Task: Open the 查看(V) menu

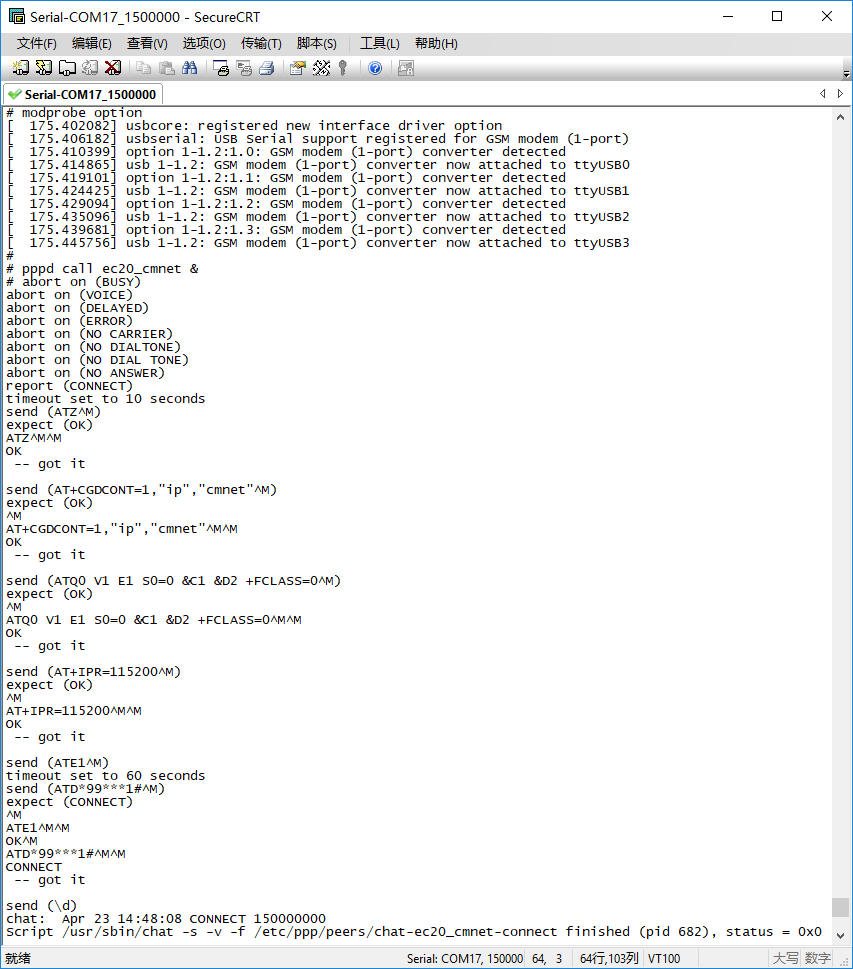Action: point(147,43)
